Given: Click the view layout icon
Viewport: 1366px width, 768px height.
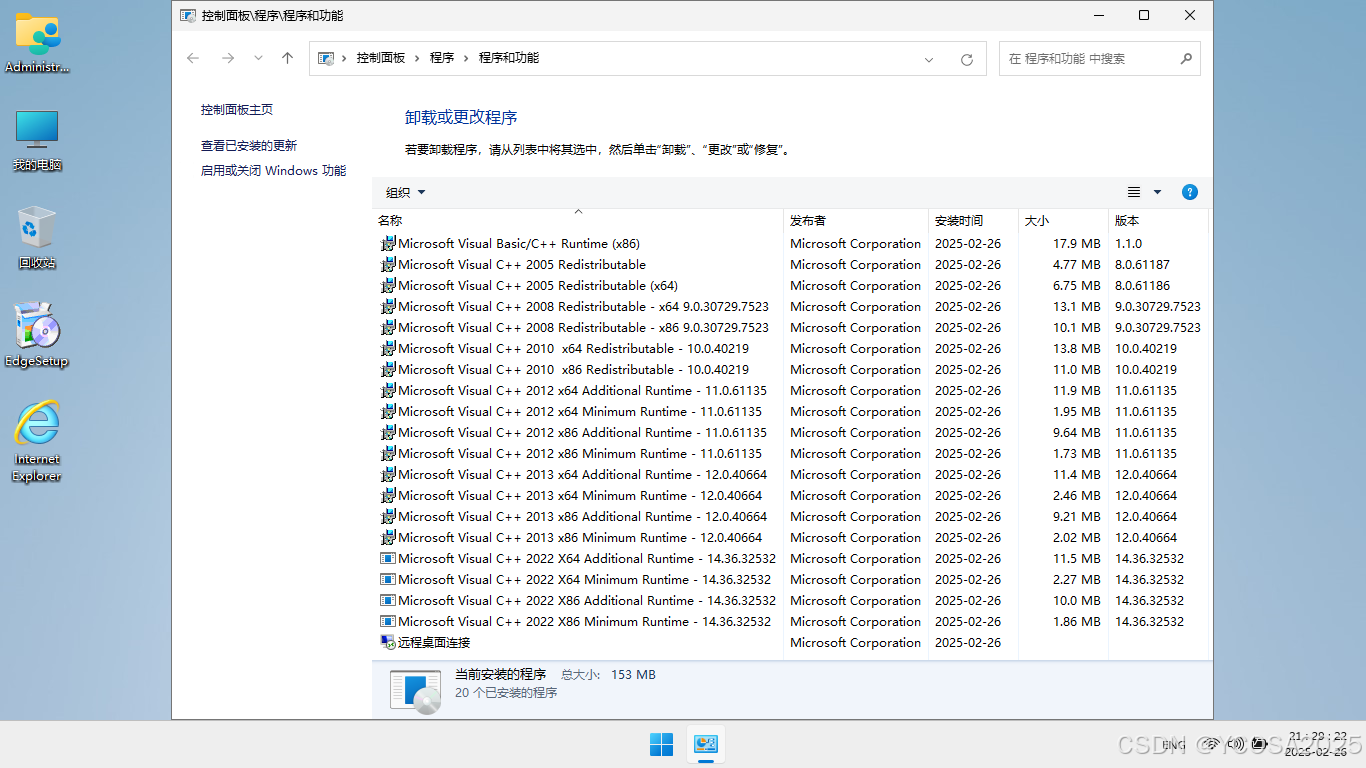Looking at the screenshot, I should (x=1134, y=192).
